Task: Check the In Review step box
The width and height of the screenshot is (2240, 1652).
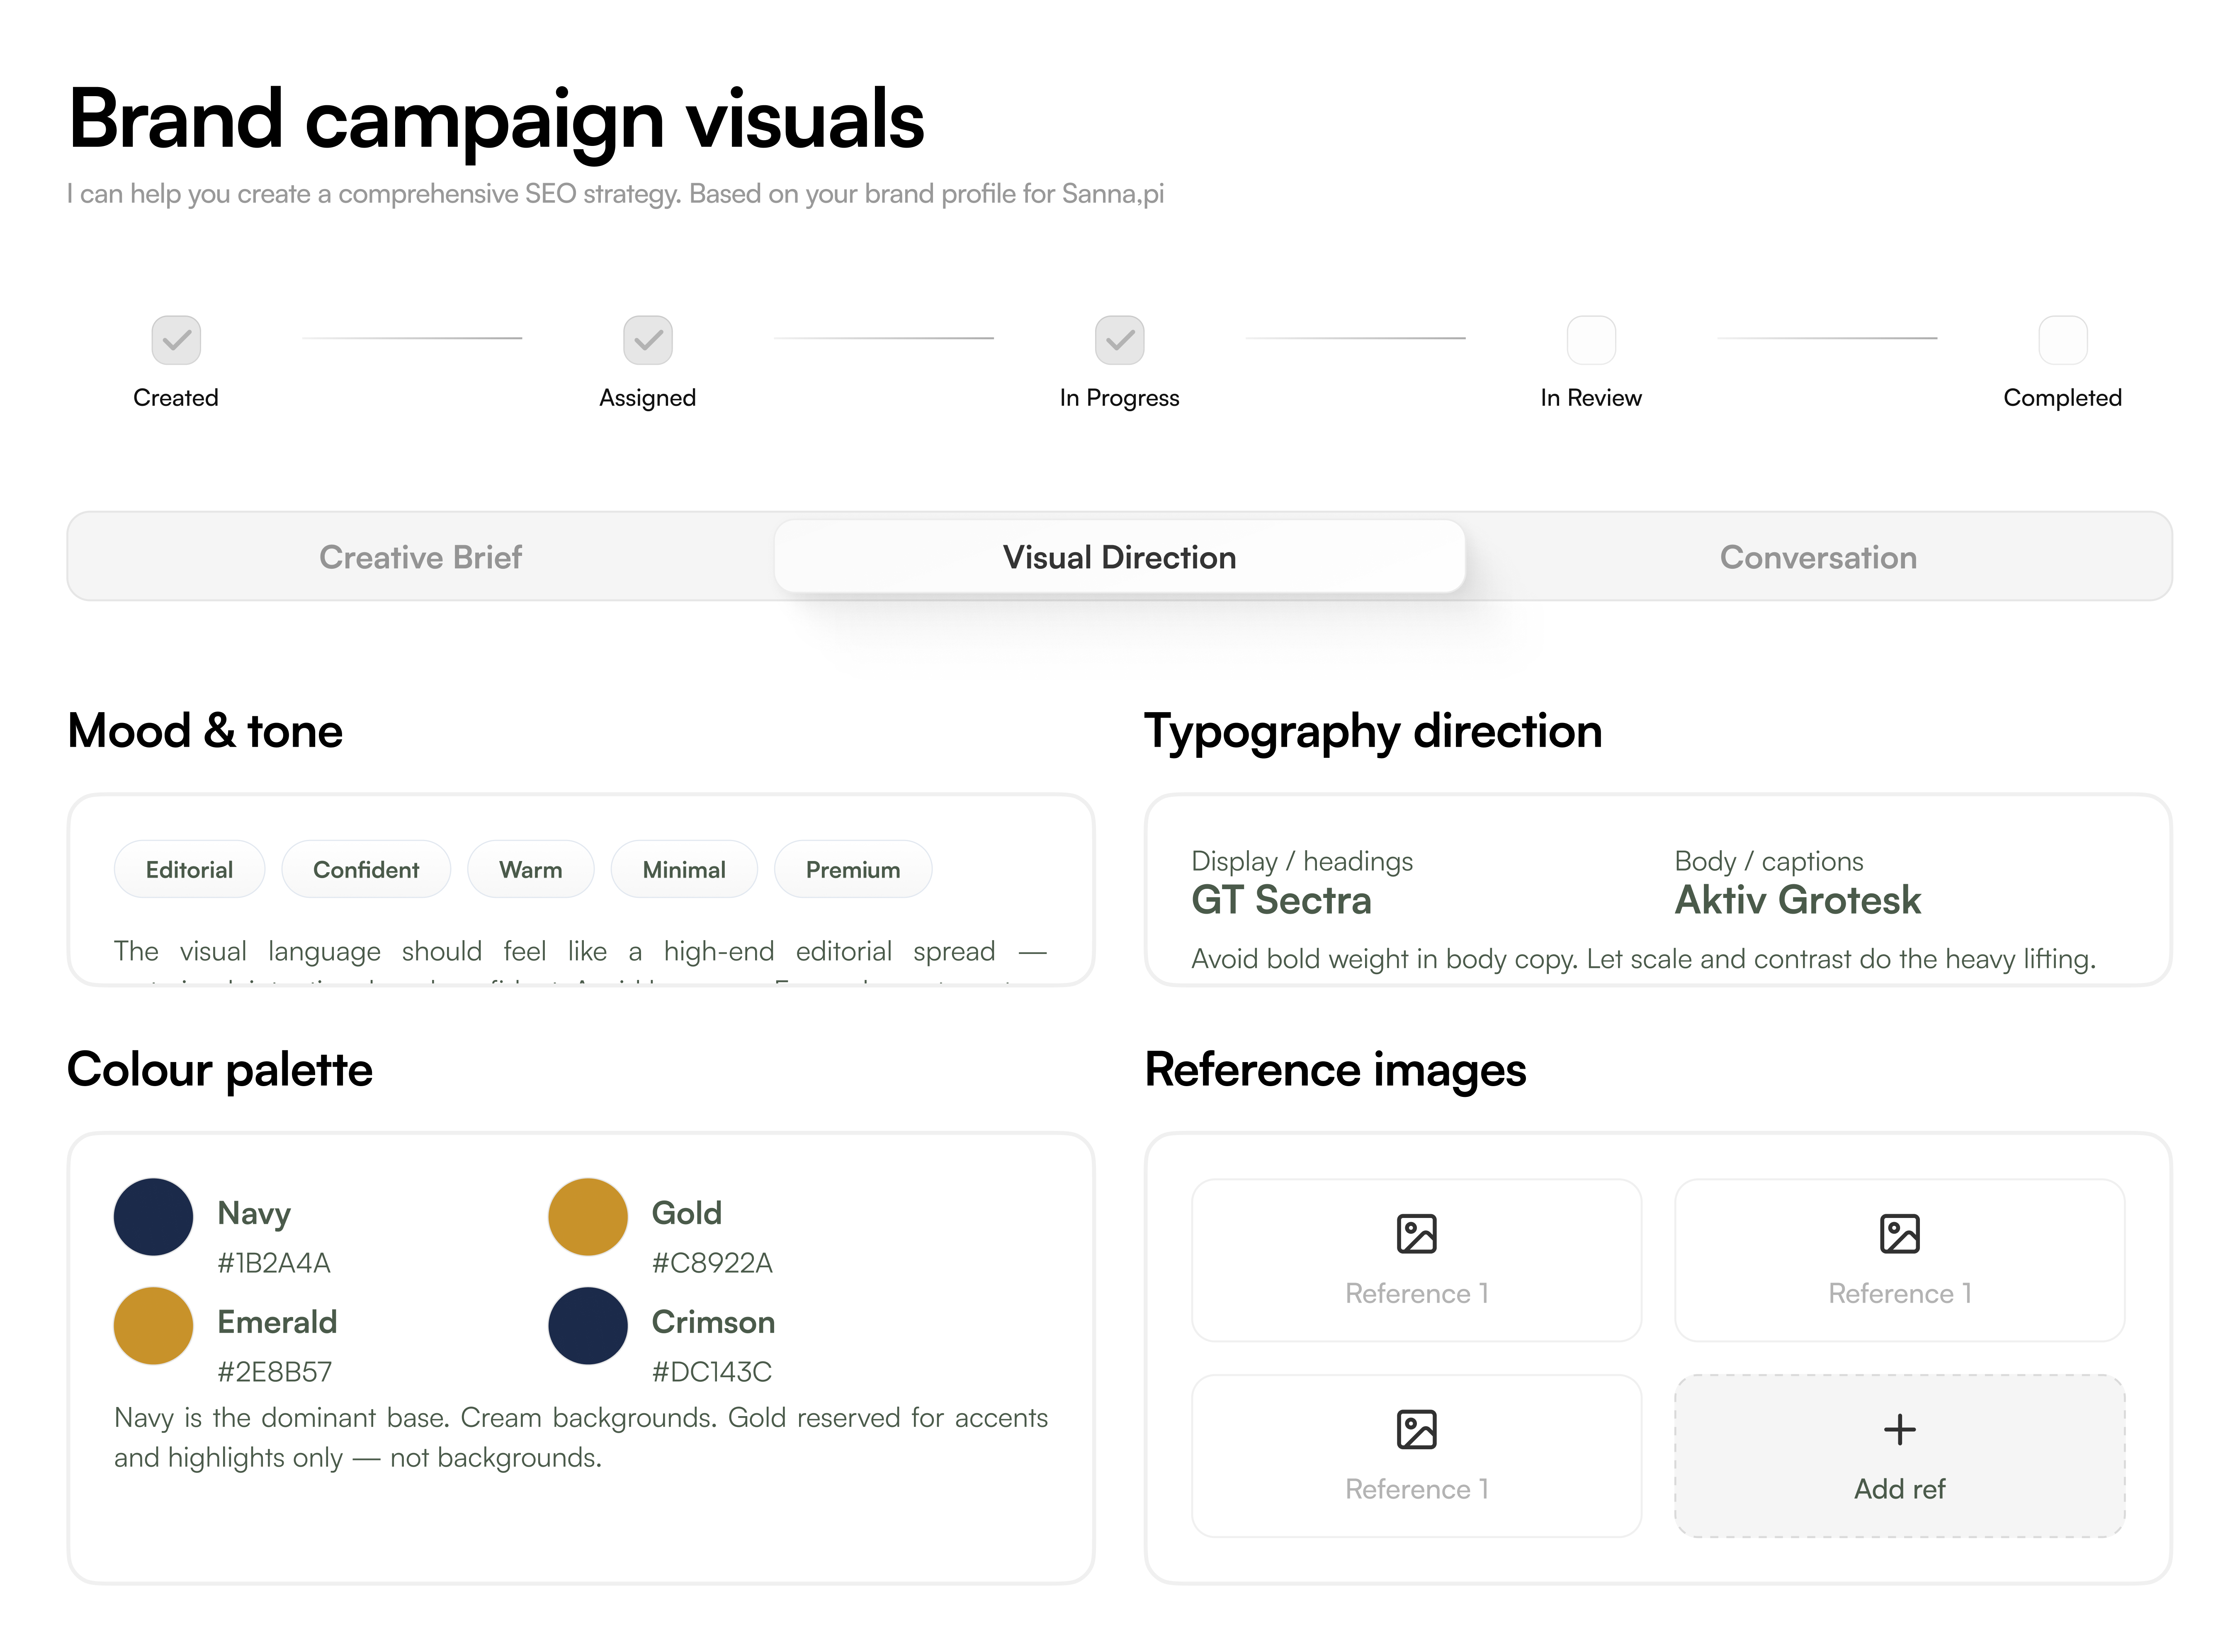Action: [x=1591, y=340]
